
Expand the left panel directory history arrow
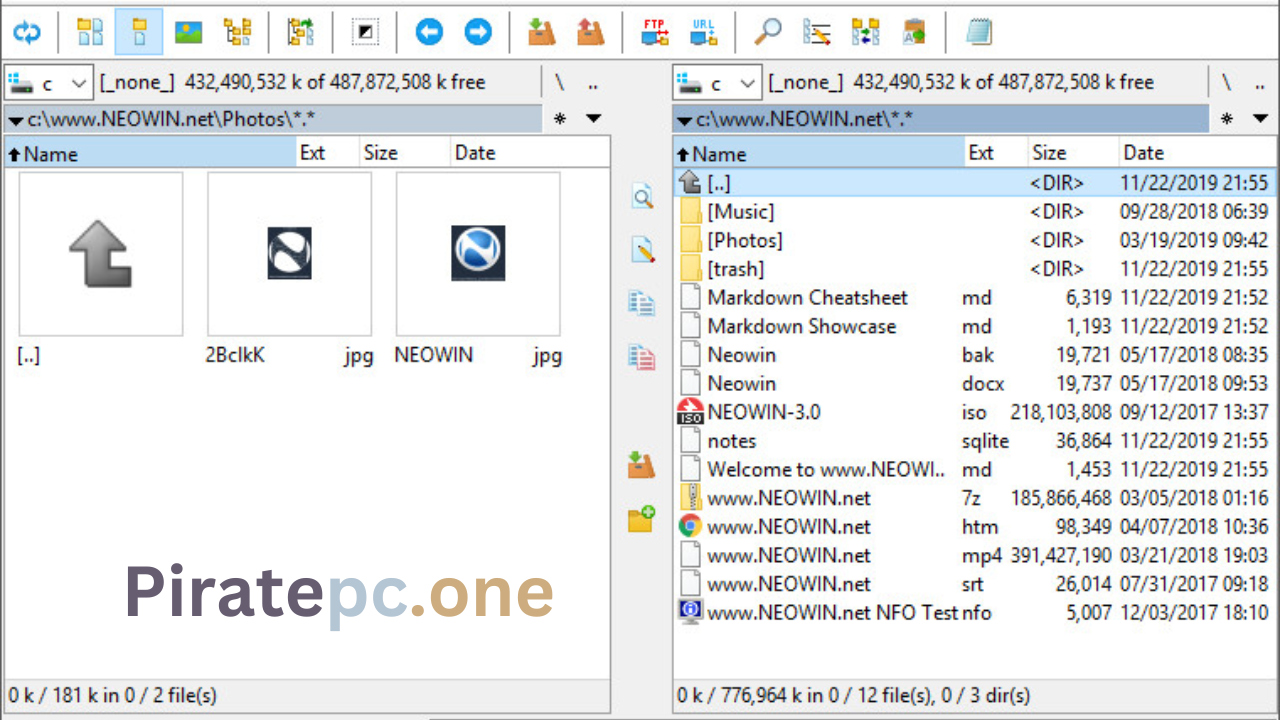pos(593,119)
